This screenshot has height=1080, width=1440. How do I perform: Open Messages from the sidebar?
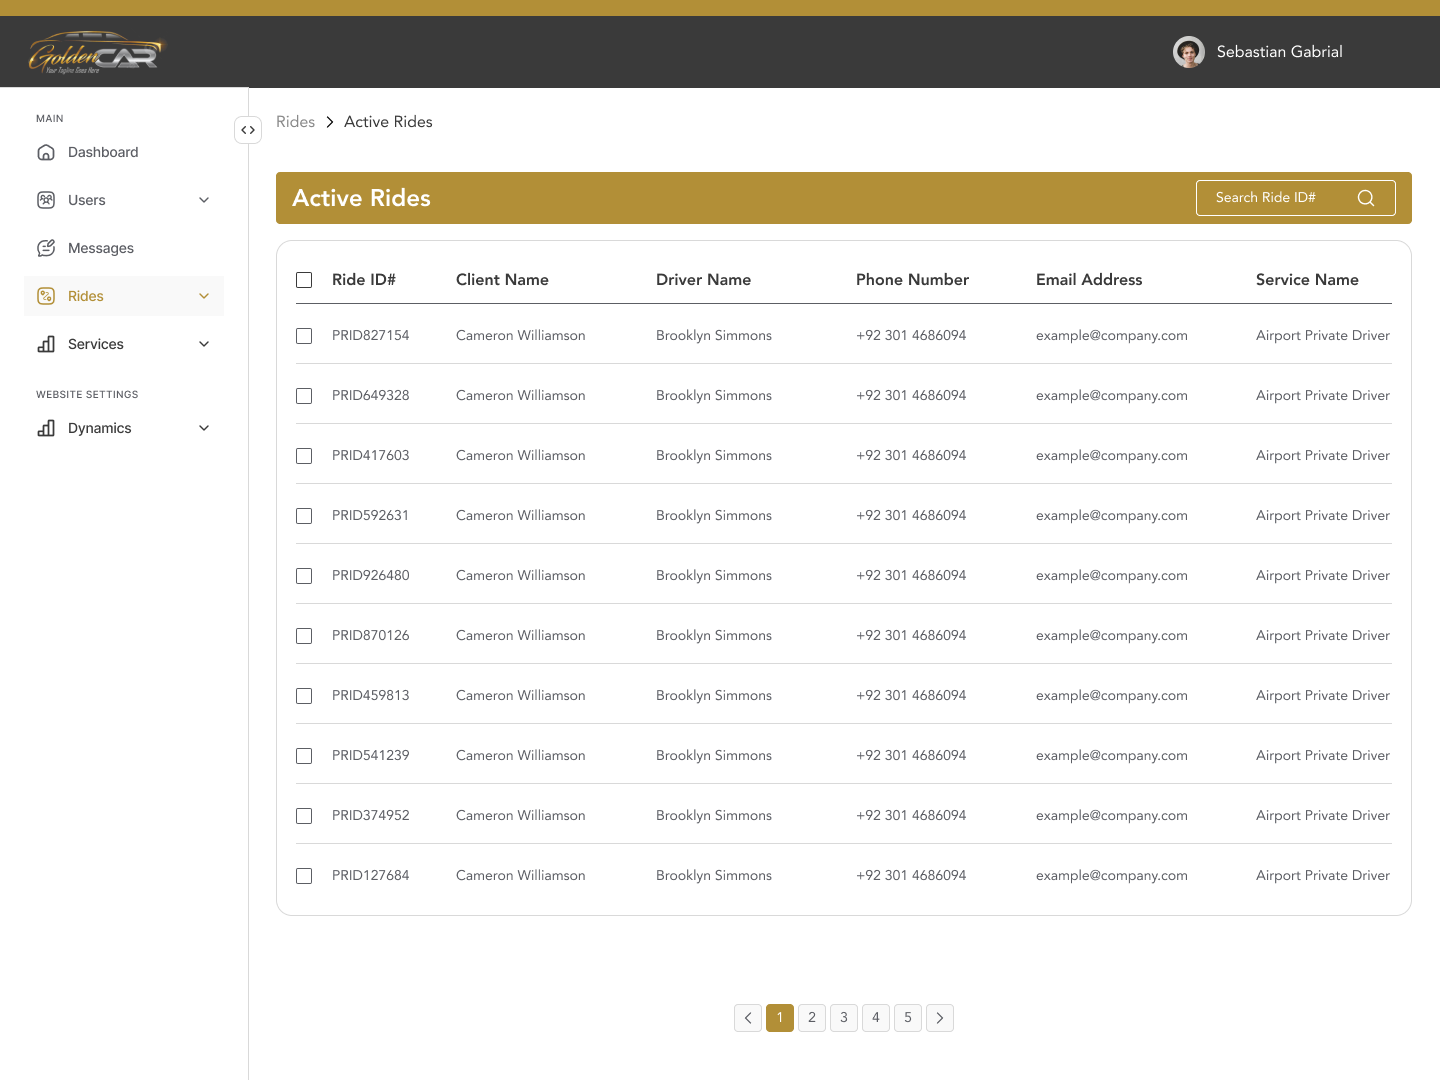(x=100, y=248)
